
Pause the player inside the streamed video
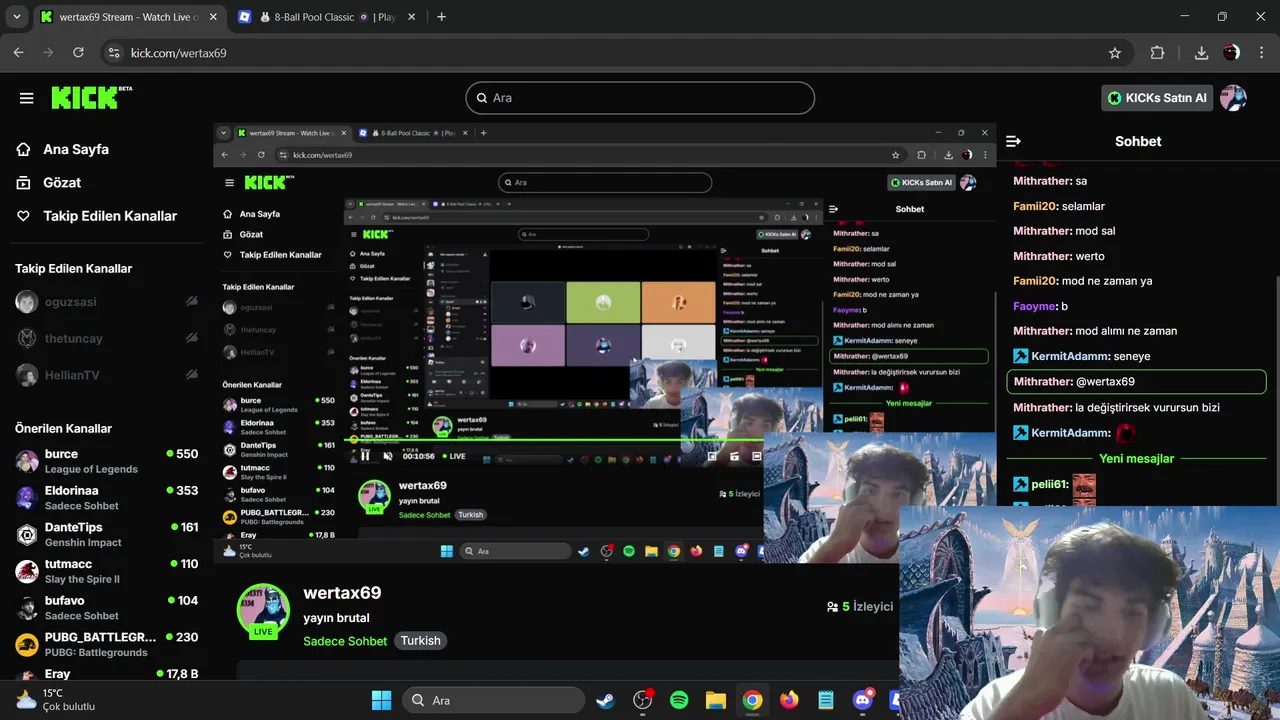pos(365,456)
